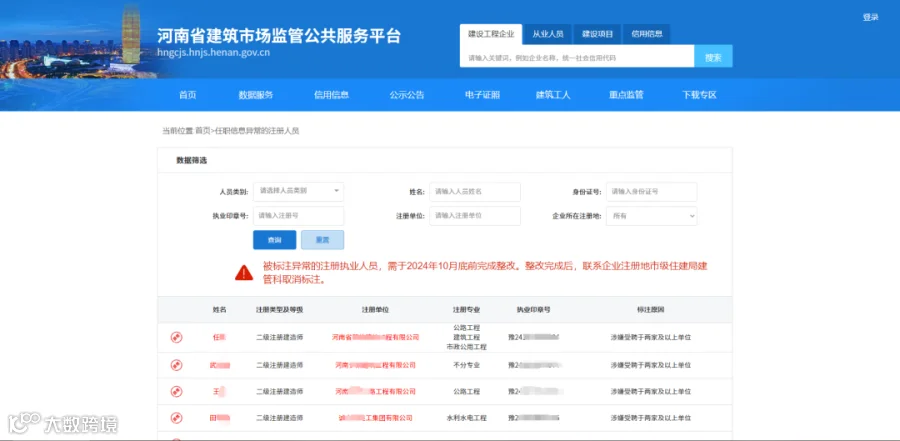Click the red name link starting 武
The height and width of the screenshot is (441, 900).
(220, 365)
